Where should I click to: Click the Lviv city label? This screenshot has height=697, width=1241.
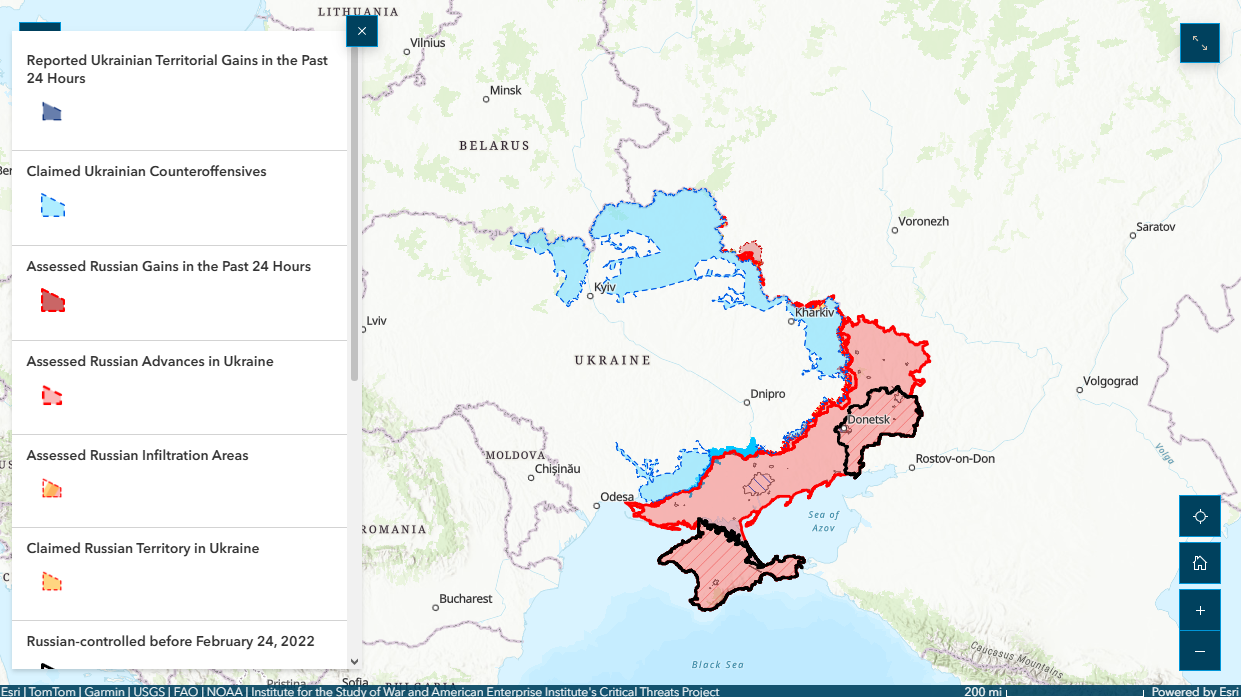376,321
